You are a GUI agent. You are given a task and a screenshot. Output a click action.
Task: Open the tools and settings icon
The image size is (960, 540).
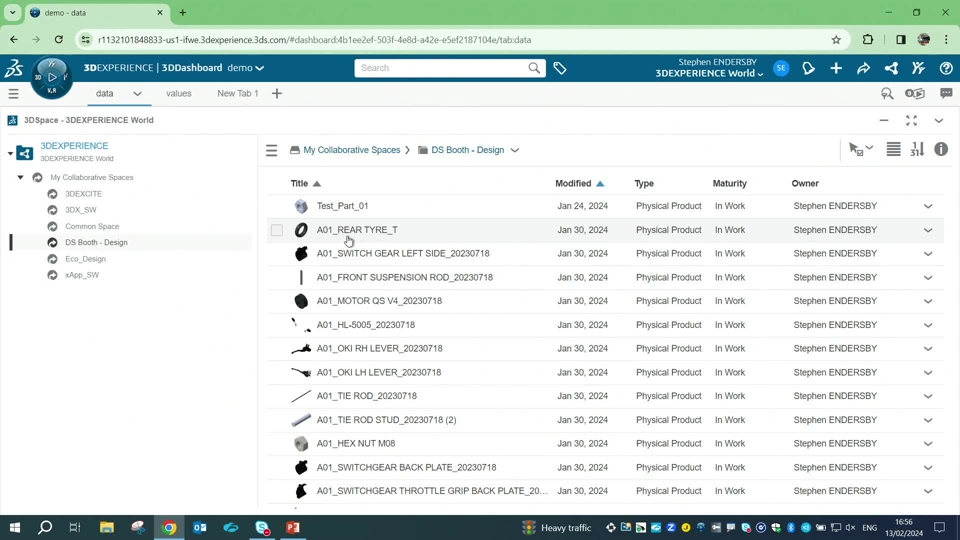918,68
